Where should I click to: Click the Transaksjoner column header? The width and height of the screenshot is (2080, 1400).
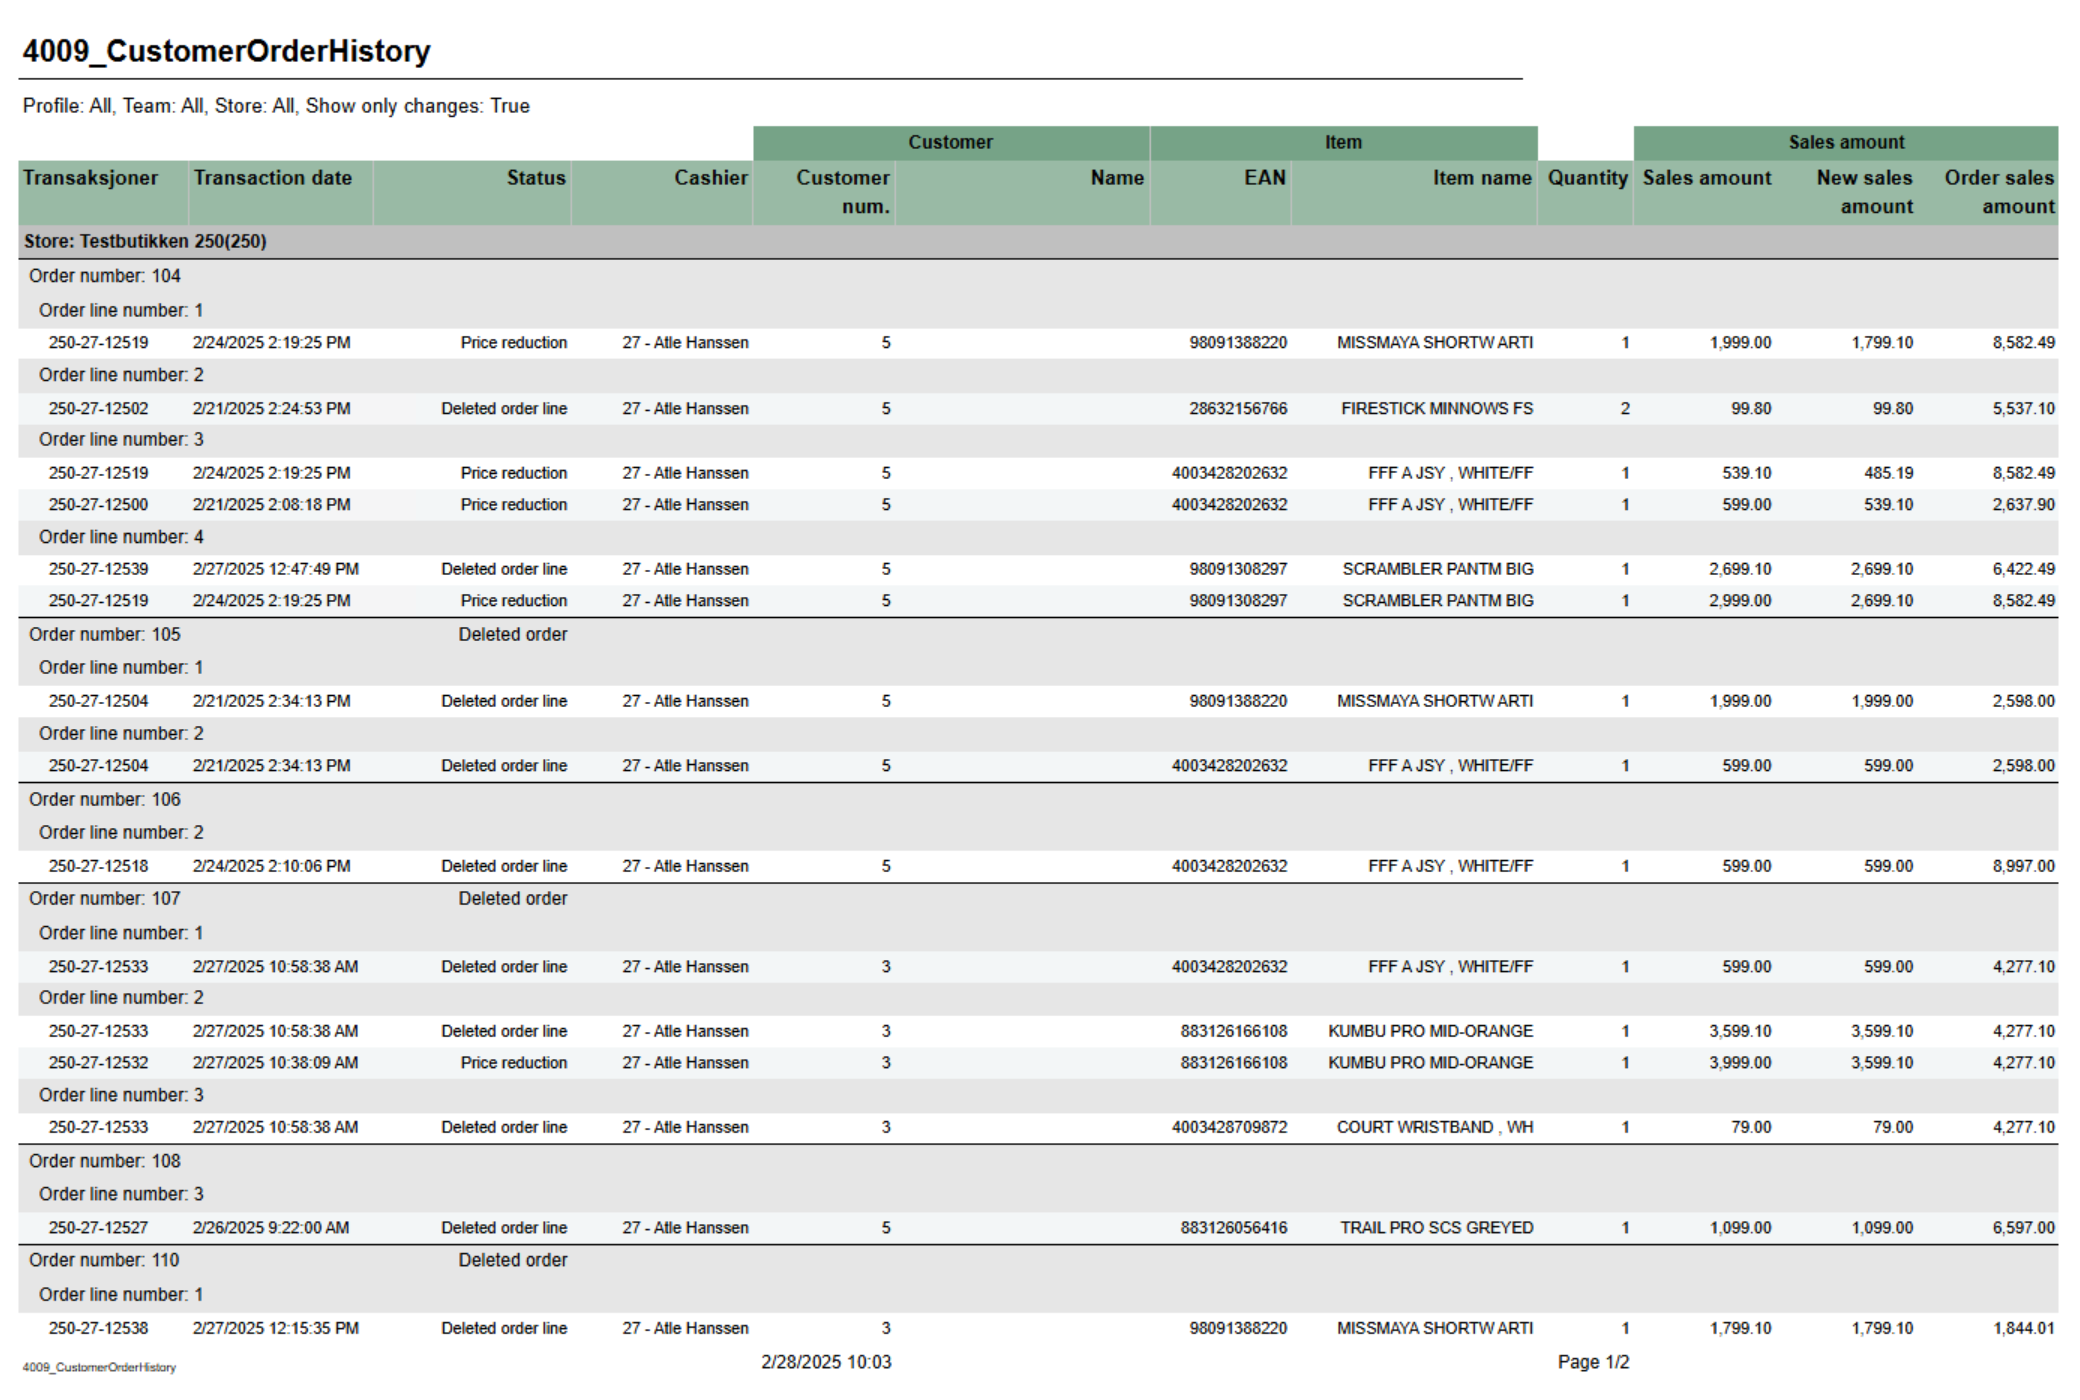(x=91, y=178)
